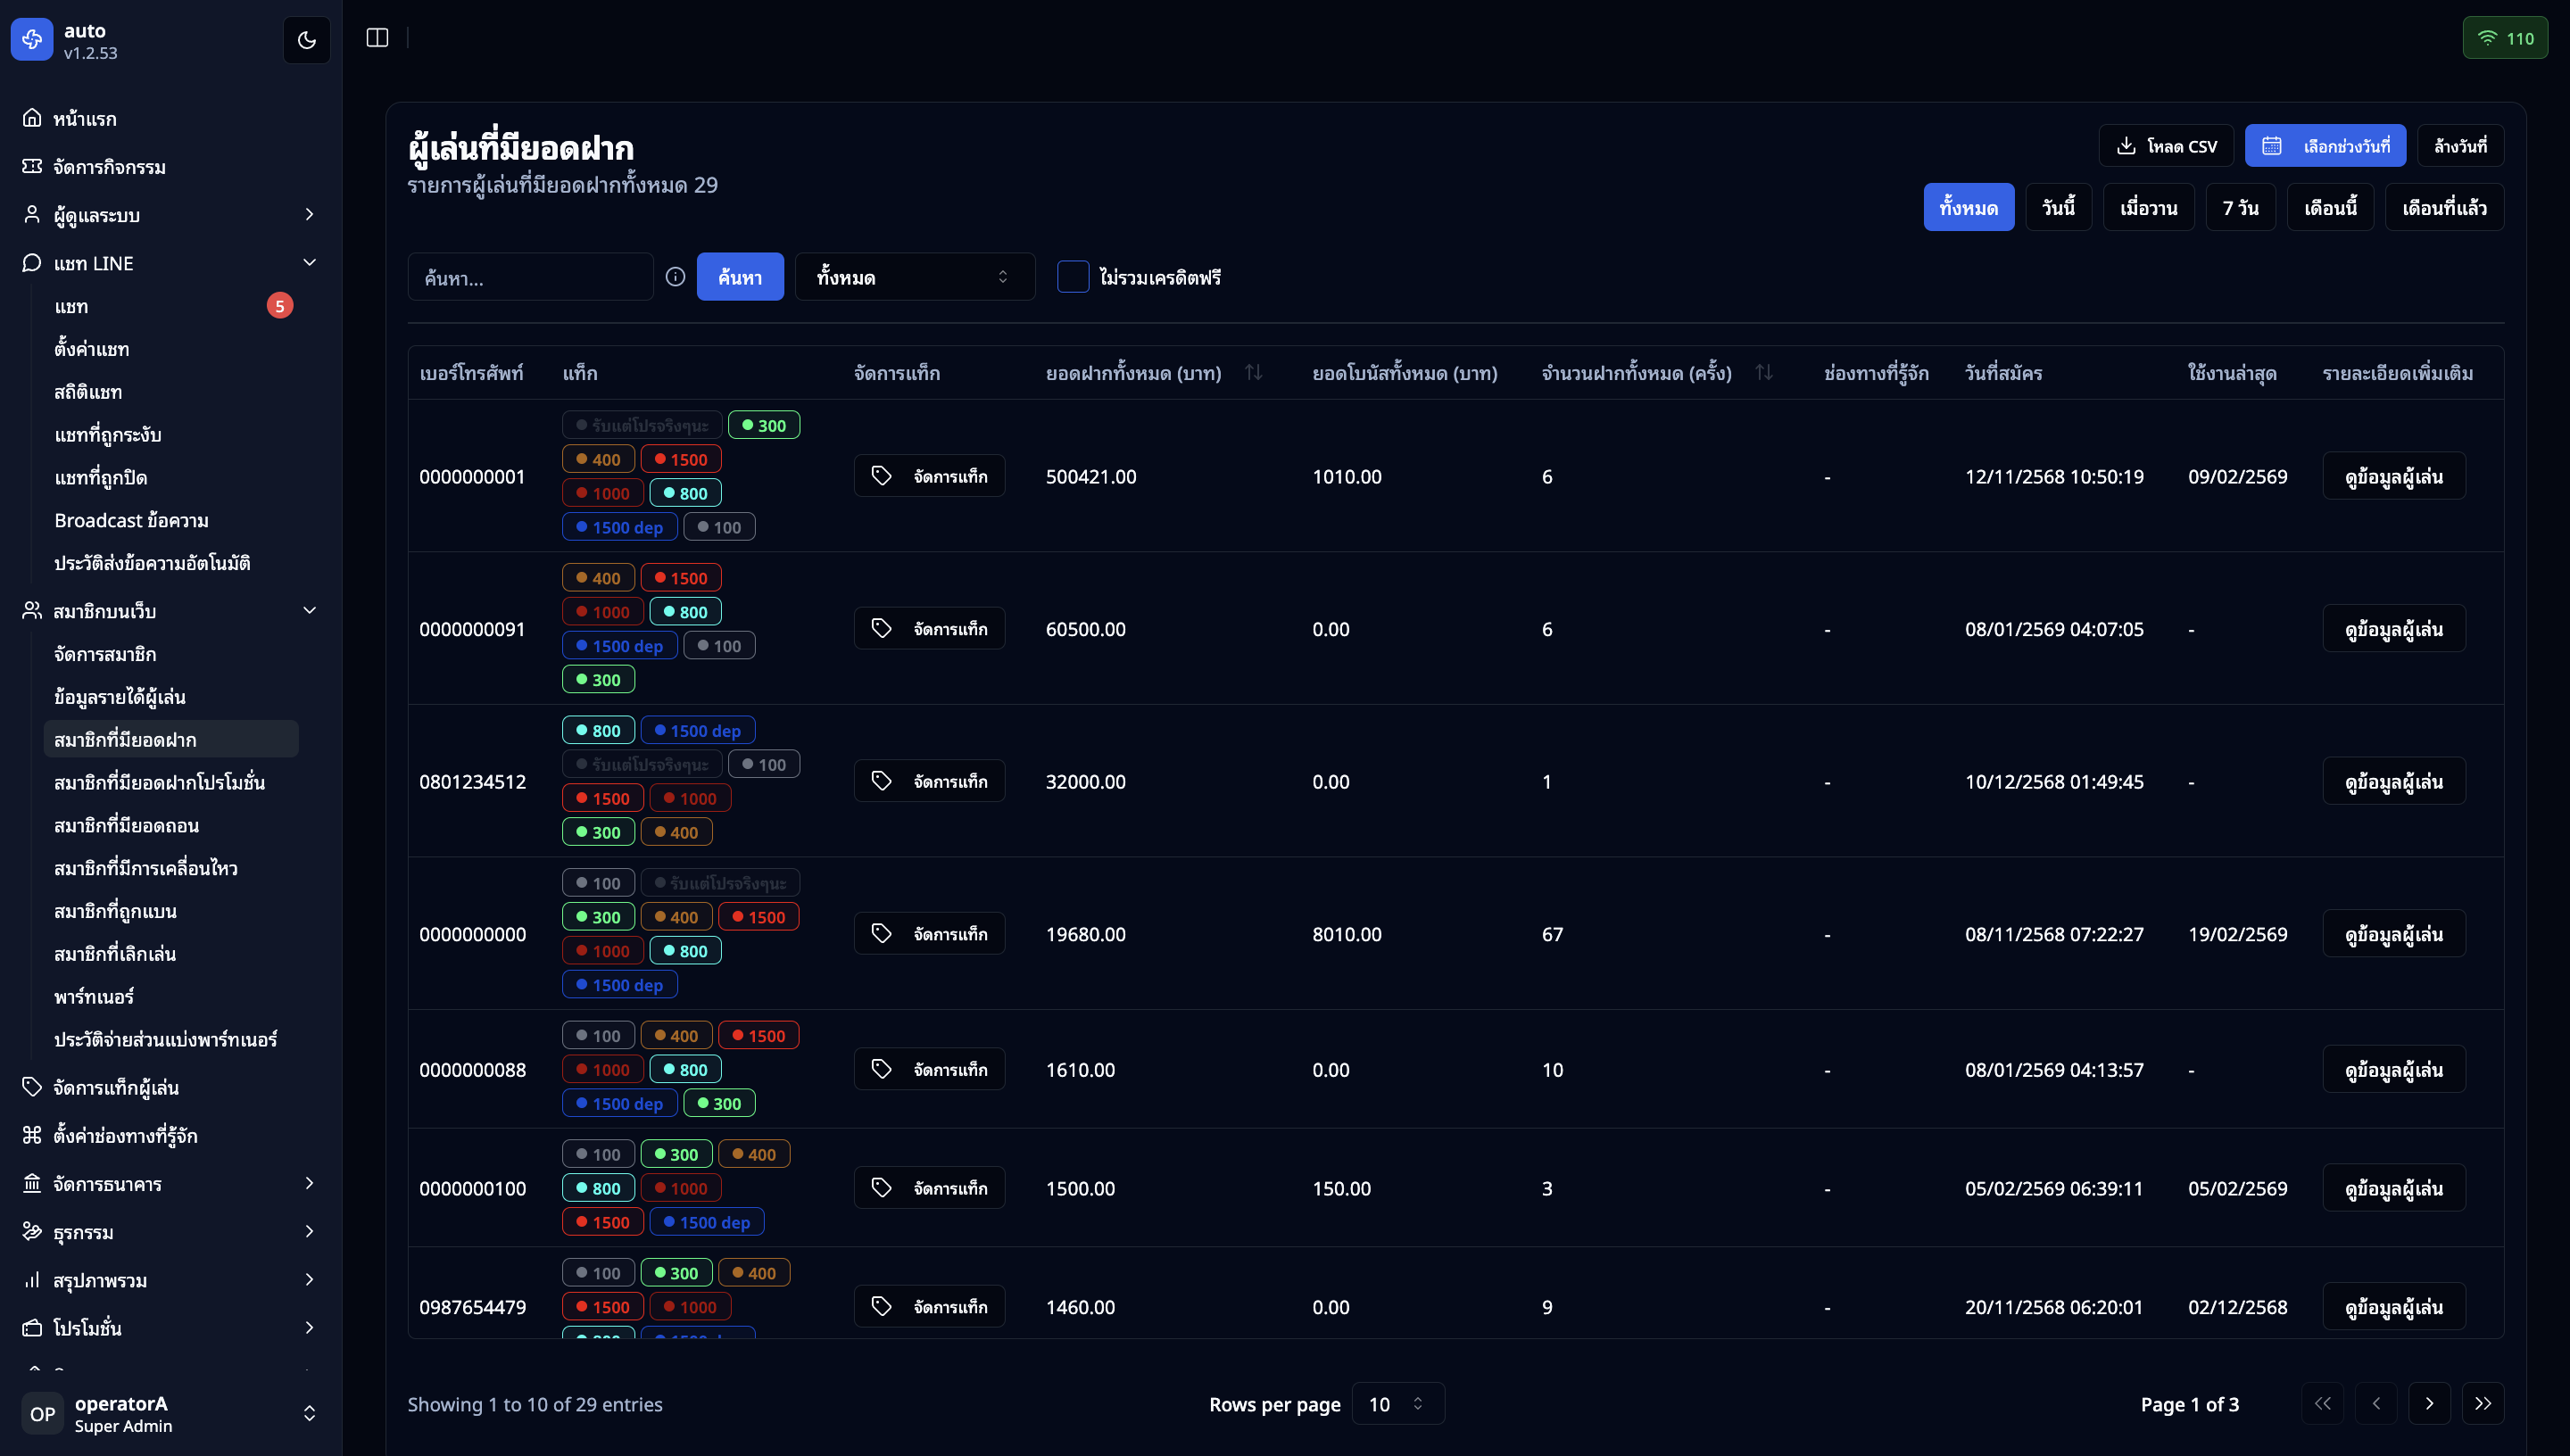This screenshot has width=2570, height=1456.
Task: Toggle dark mode moon icon
Action: pyautogui.click(x=306, y=40)
